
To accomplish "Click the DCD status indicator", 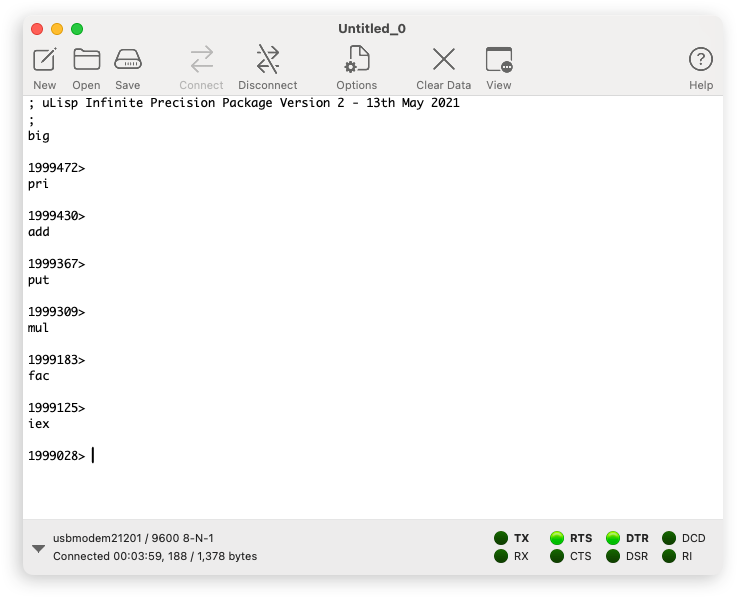I will 669,538.
